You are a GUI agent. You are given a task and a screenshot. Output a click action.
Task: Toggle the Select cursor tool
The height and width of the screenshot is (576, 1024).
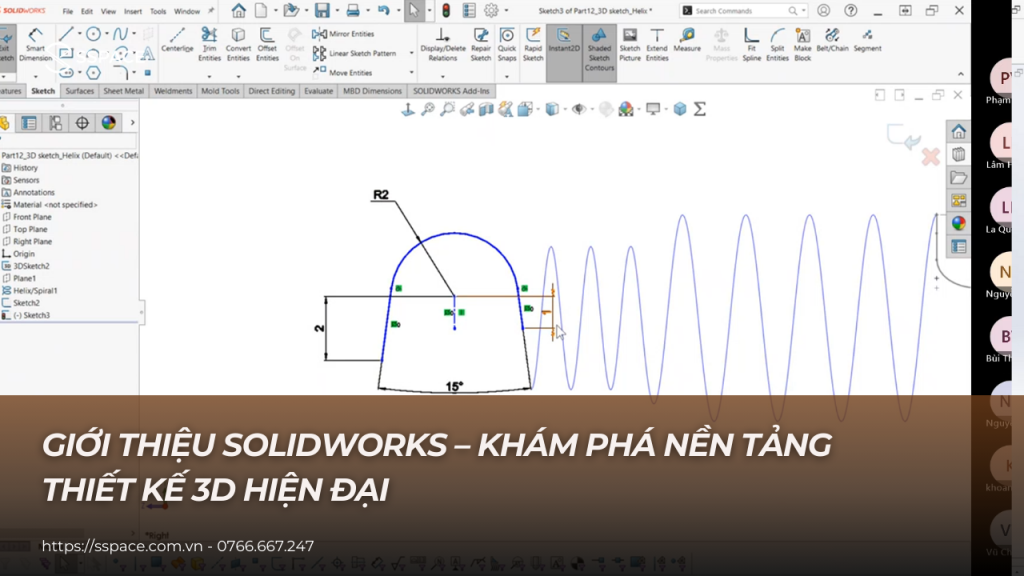tap(414, 10)
